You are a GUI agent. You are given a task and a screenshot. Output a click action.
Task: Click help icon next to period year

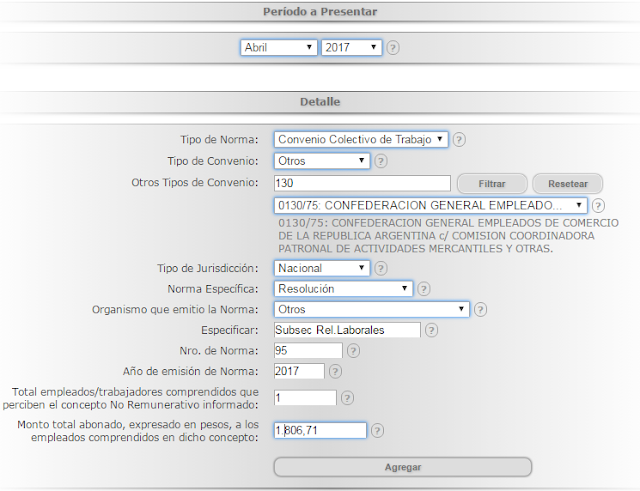click(394, 47)
